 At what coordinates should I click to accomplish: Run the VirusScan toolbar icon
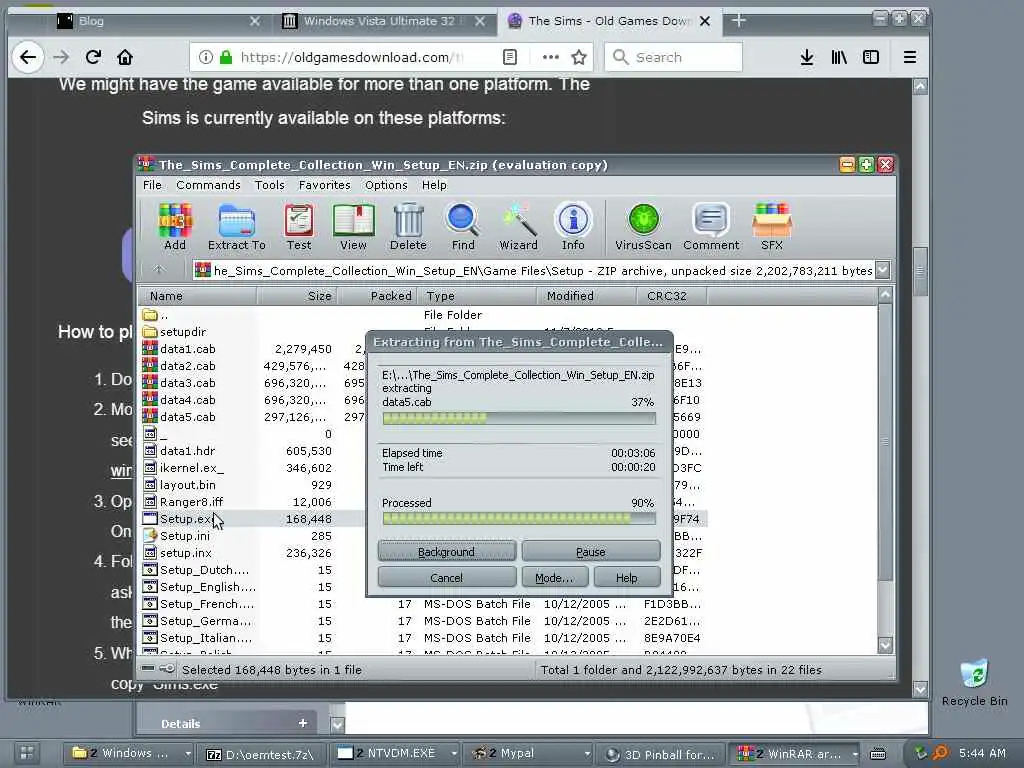[643, 227]
